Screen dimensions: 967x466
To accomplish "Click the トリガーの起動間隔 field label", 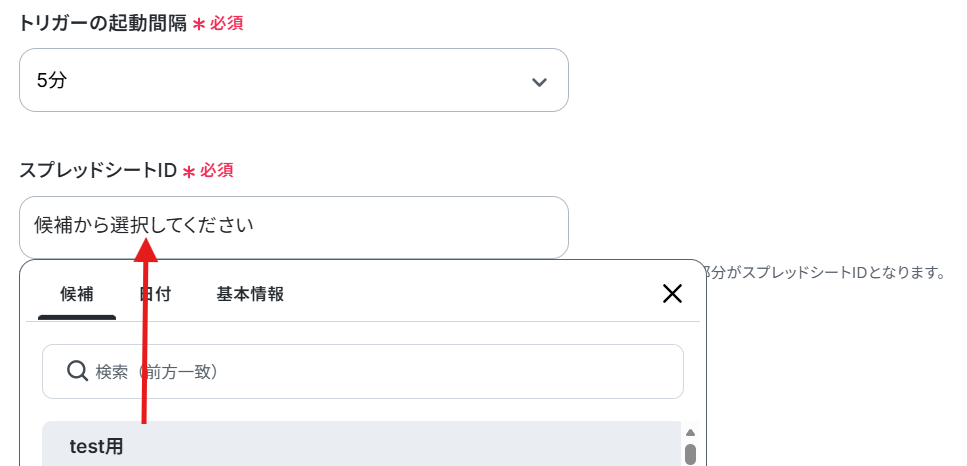I will 102,23.
